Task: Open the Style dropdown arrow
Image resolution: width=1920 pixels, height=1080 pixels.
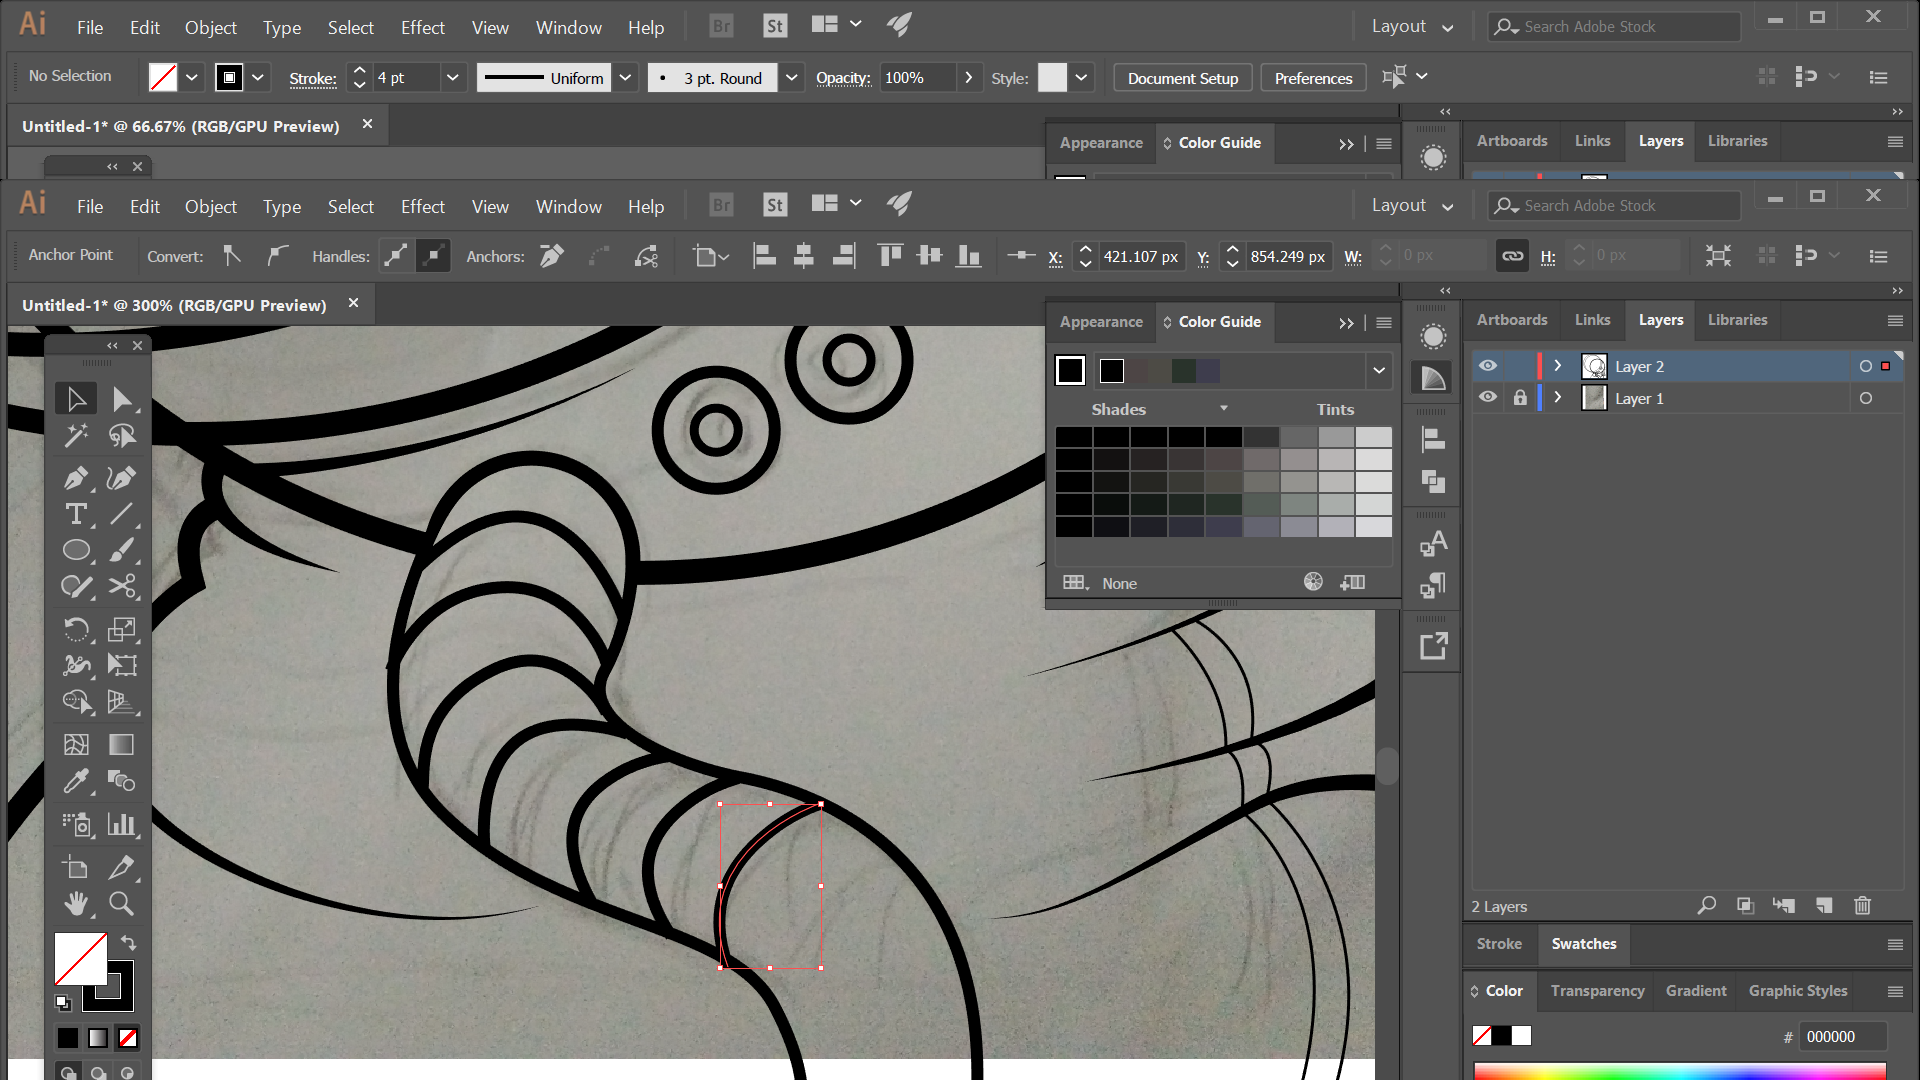Action: pos(1081,77)
